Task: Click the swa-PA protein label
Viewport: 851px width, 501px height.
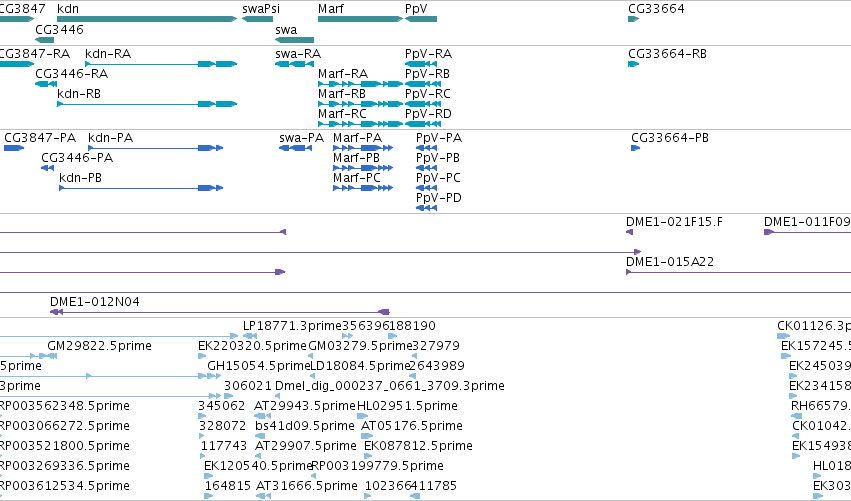Action: click(301, 138)
